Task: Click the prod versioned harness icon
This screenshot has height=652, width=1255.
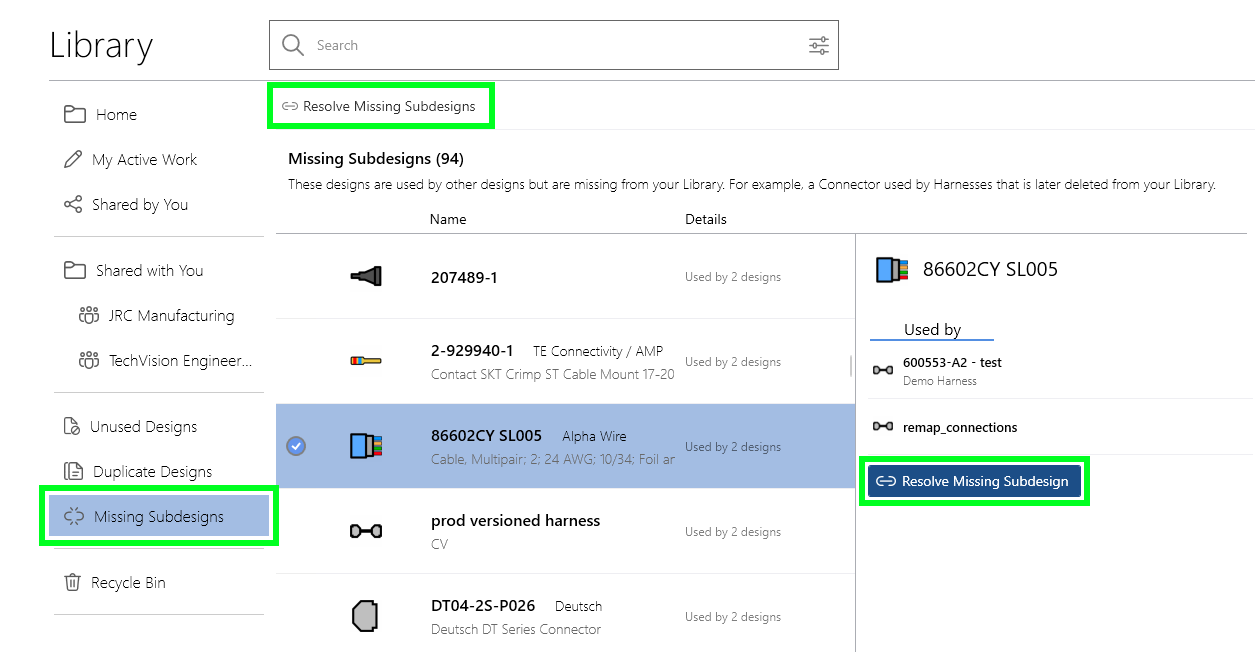Action: 366,531
